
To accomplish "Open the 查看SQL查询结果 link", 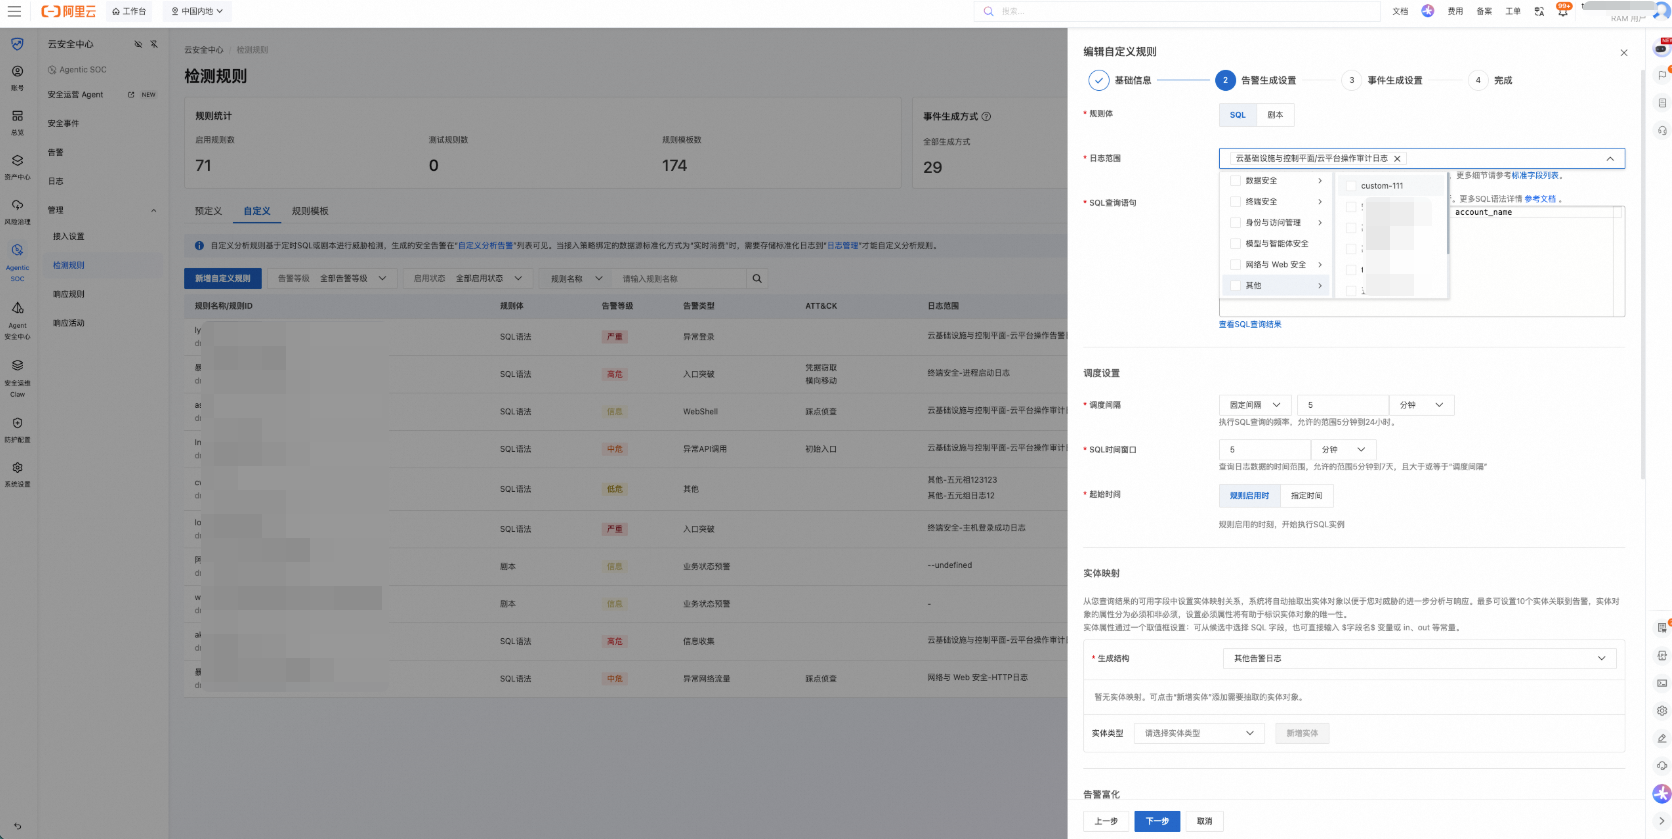I will [x=1249, y=325].
